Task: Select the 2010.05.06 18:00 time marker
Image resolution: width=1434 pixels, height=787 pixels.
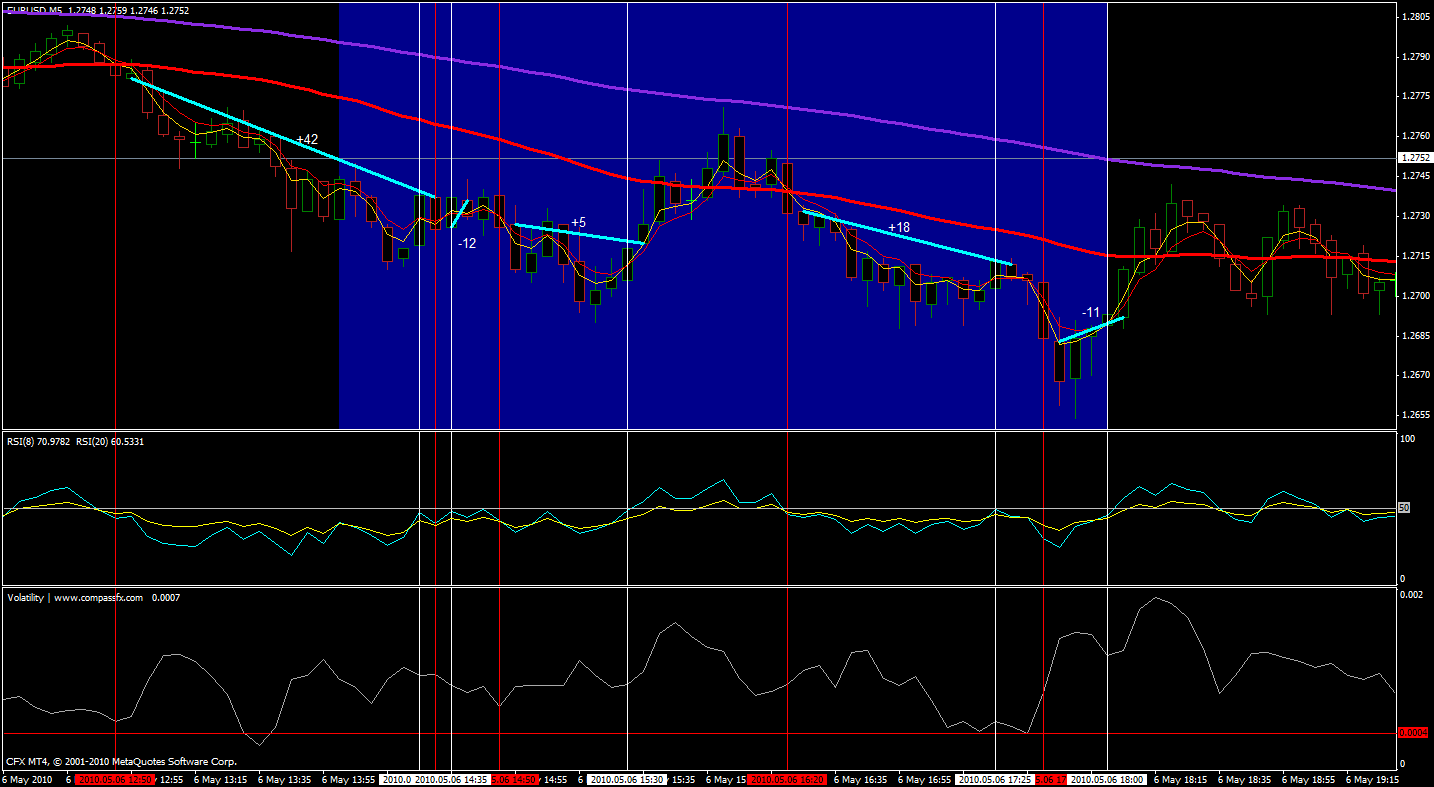Action: pyautogui.click(x=1107, y=778)
